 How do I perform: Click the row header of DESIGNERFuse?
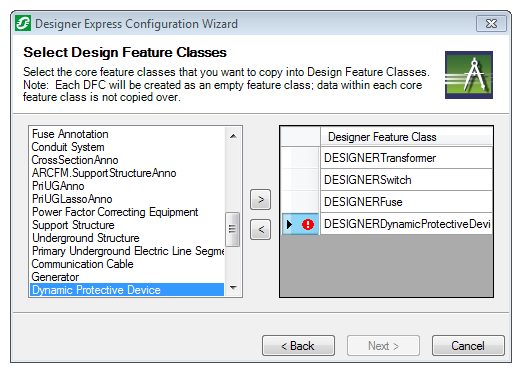pyautogui.click(x=300, y=202)
